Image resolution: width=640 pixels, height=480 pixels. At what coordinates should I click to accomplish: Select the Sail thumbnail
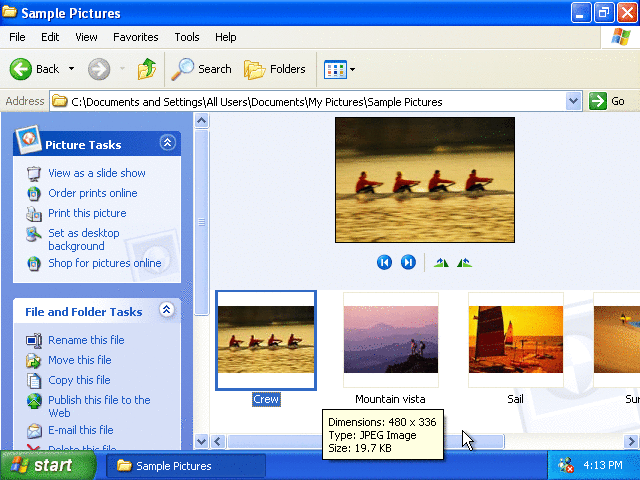(x=516, y=340)
